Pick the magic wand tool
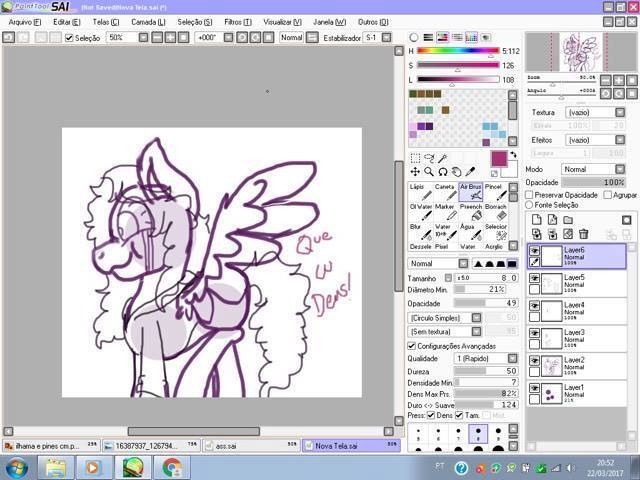 (443, 158)
